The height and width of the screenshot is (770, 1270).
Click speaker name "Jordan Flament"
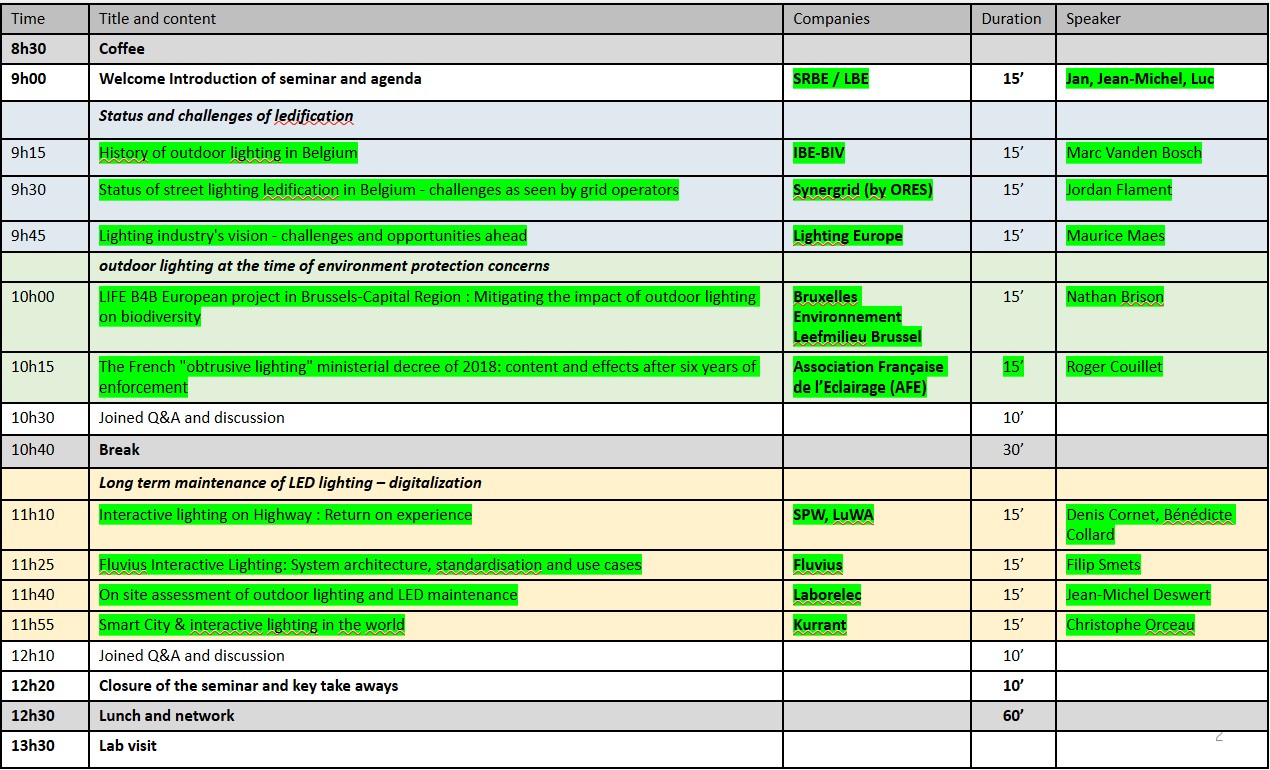1119,190
